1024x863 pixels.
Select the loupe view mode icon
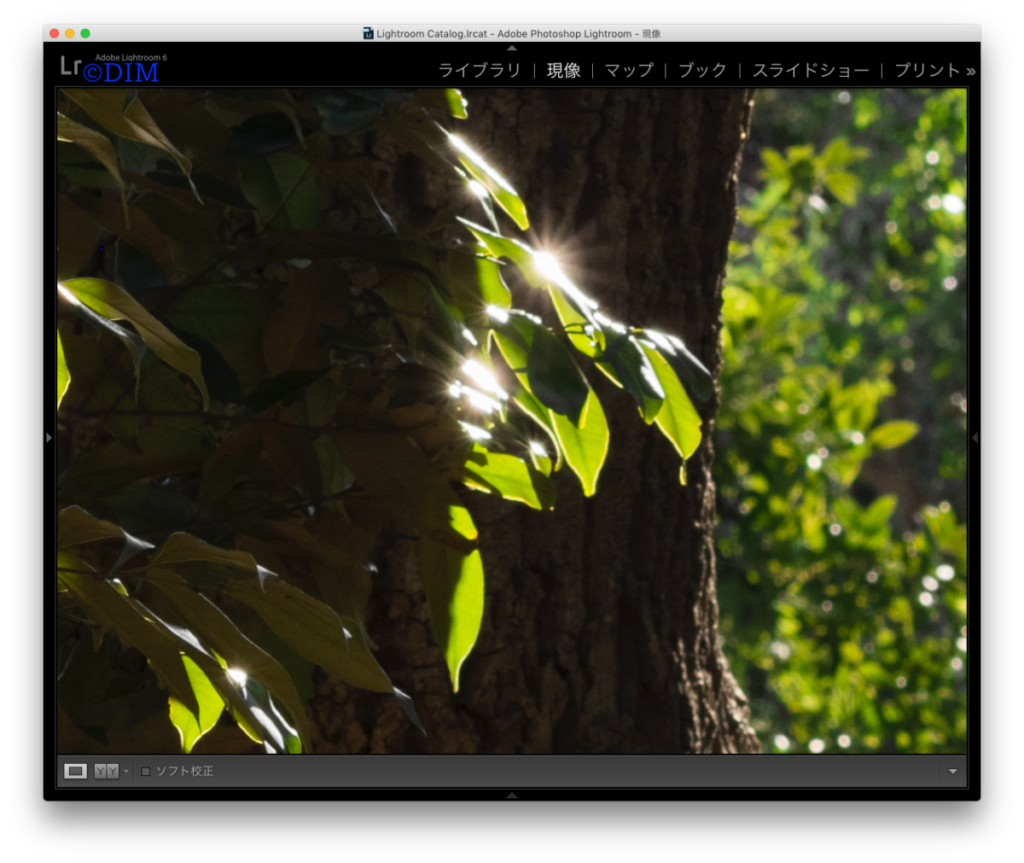click(75, 771)
